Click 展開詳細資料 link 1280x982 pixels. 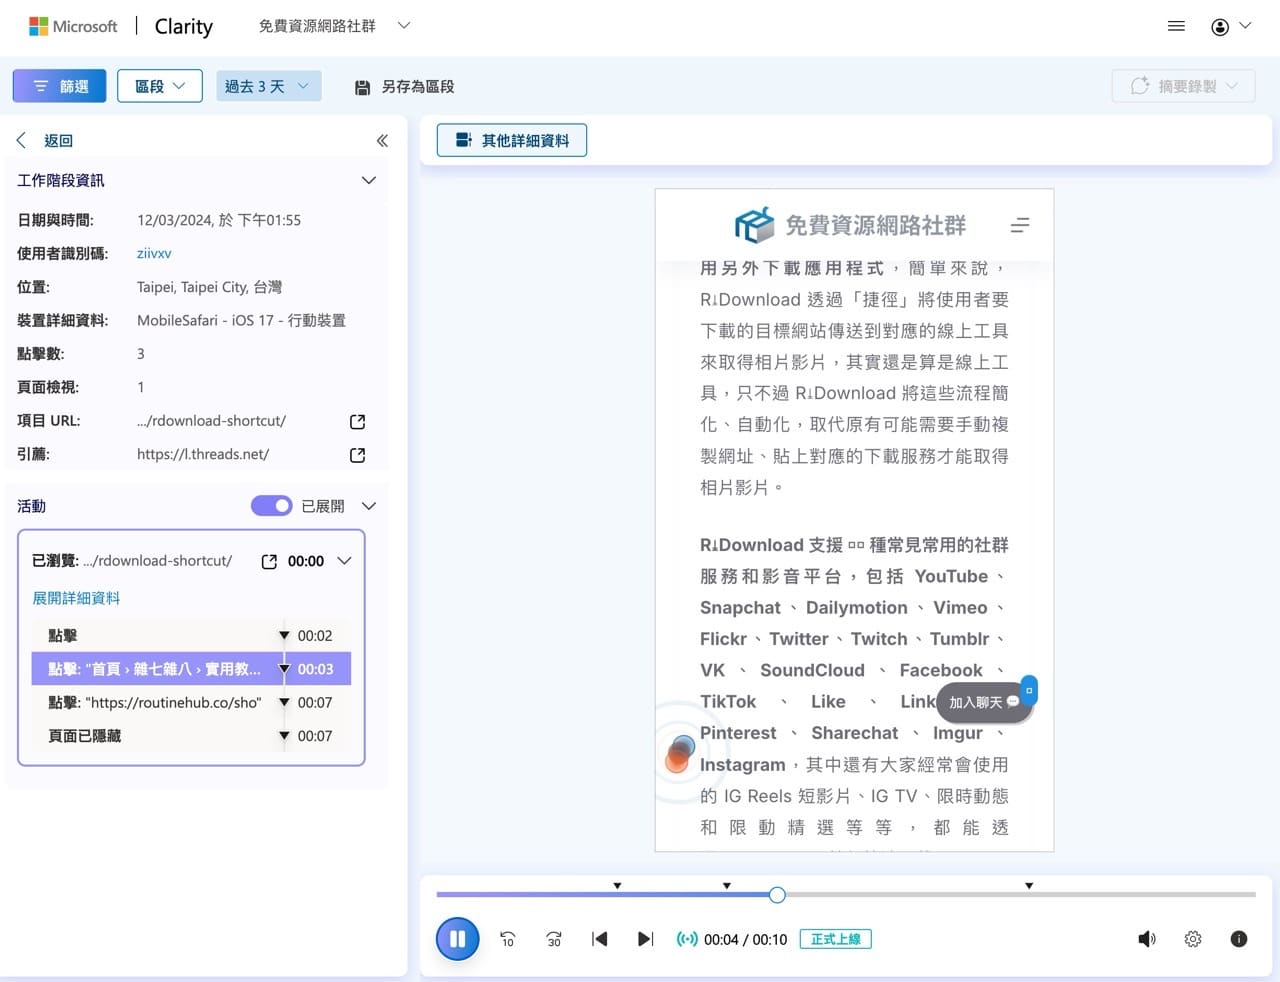(76, 598)
